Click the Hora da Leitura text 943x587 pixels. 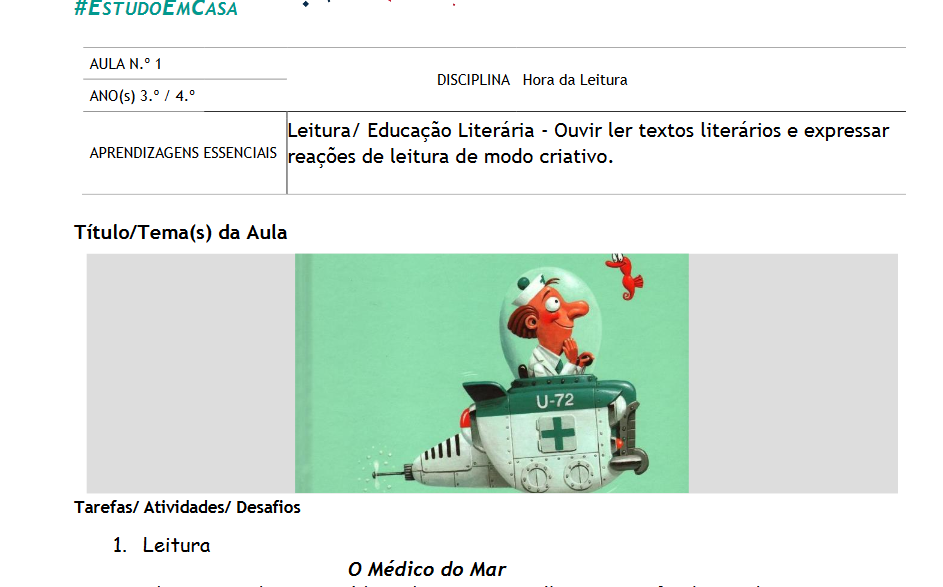click(x=574, y=80)
